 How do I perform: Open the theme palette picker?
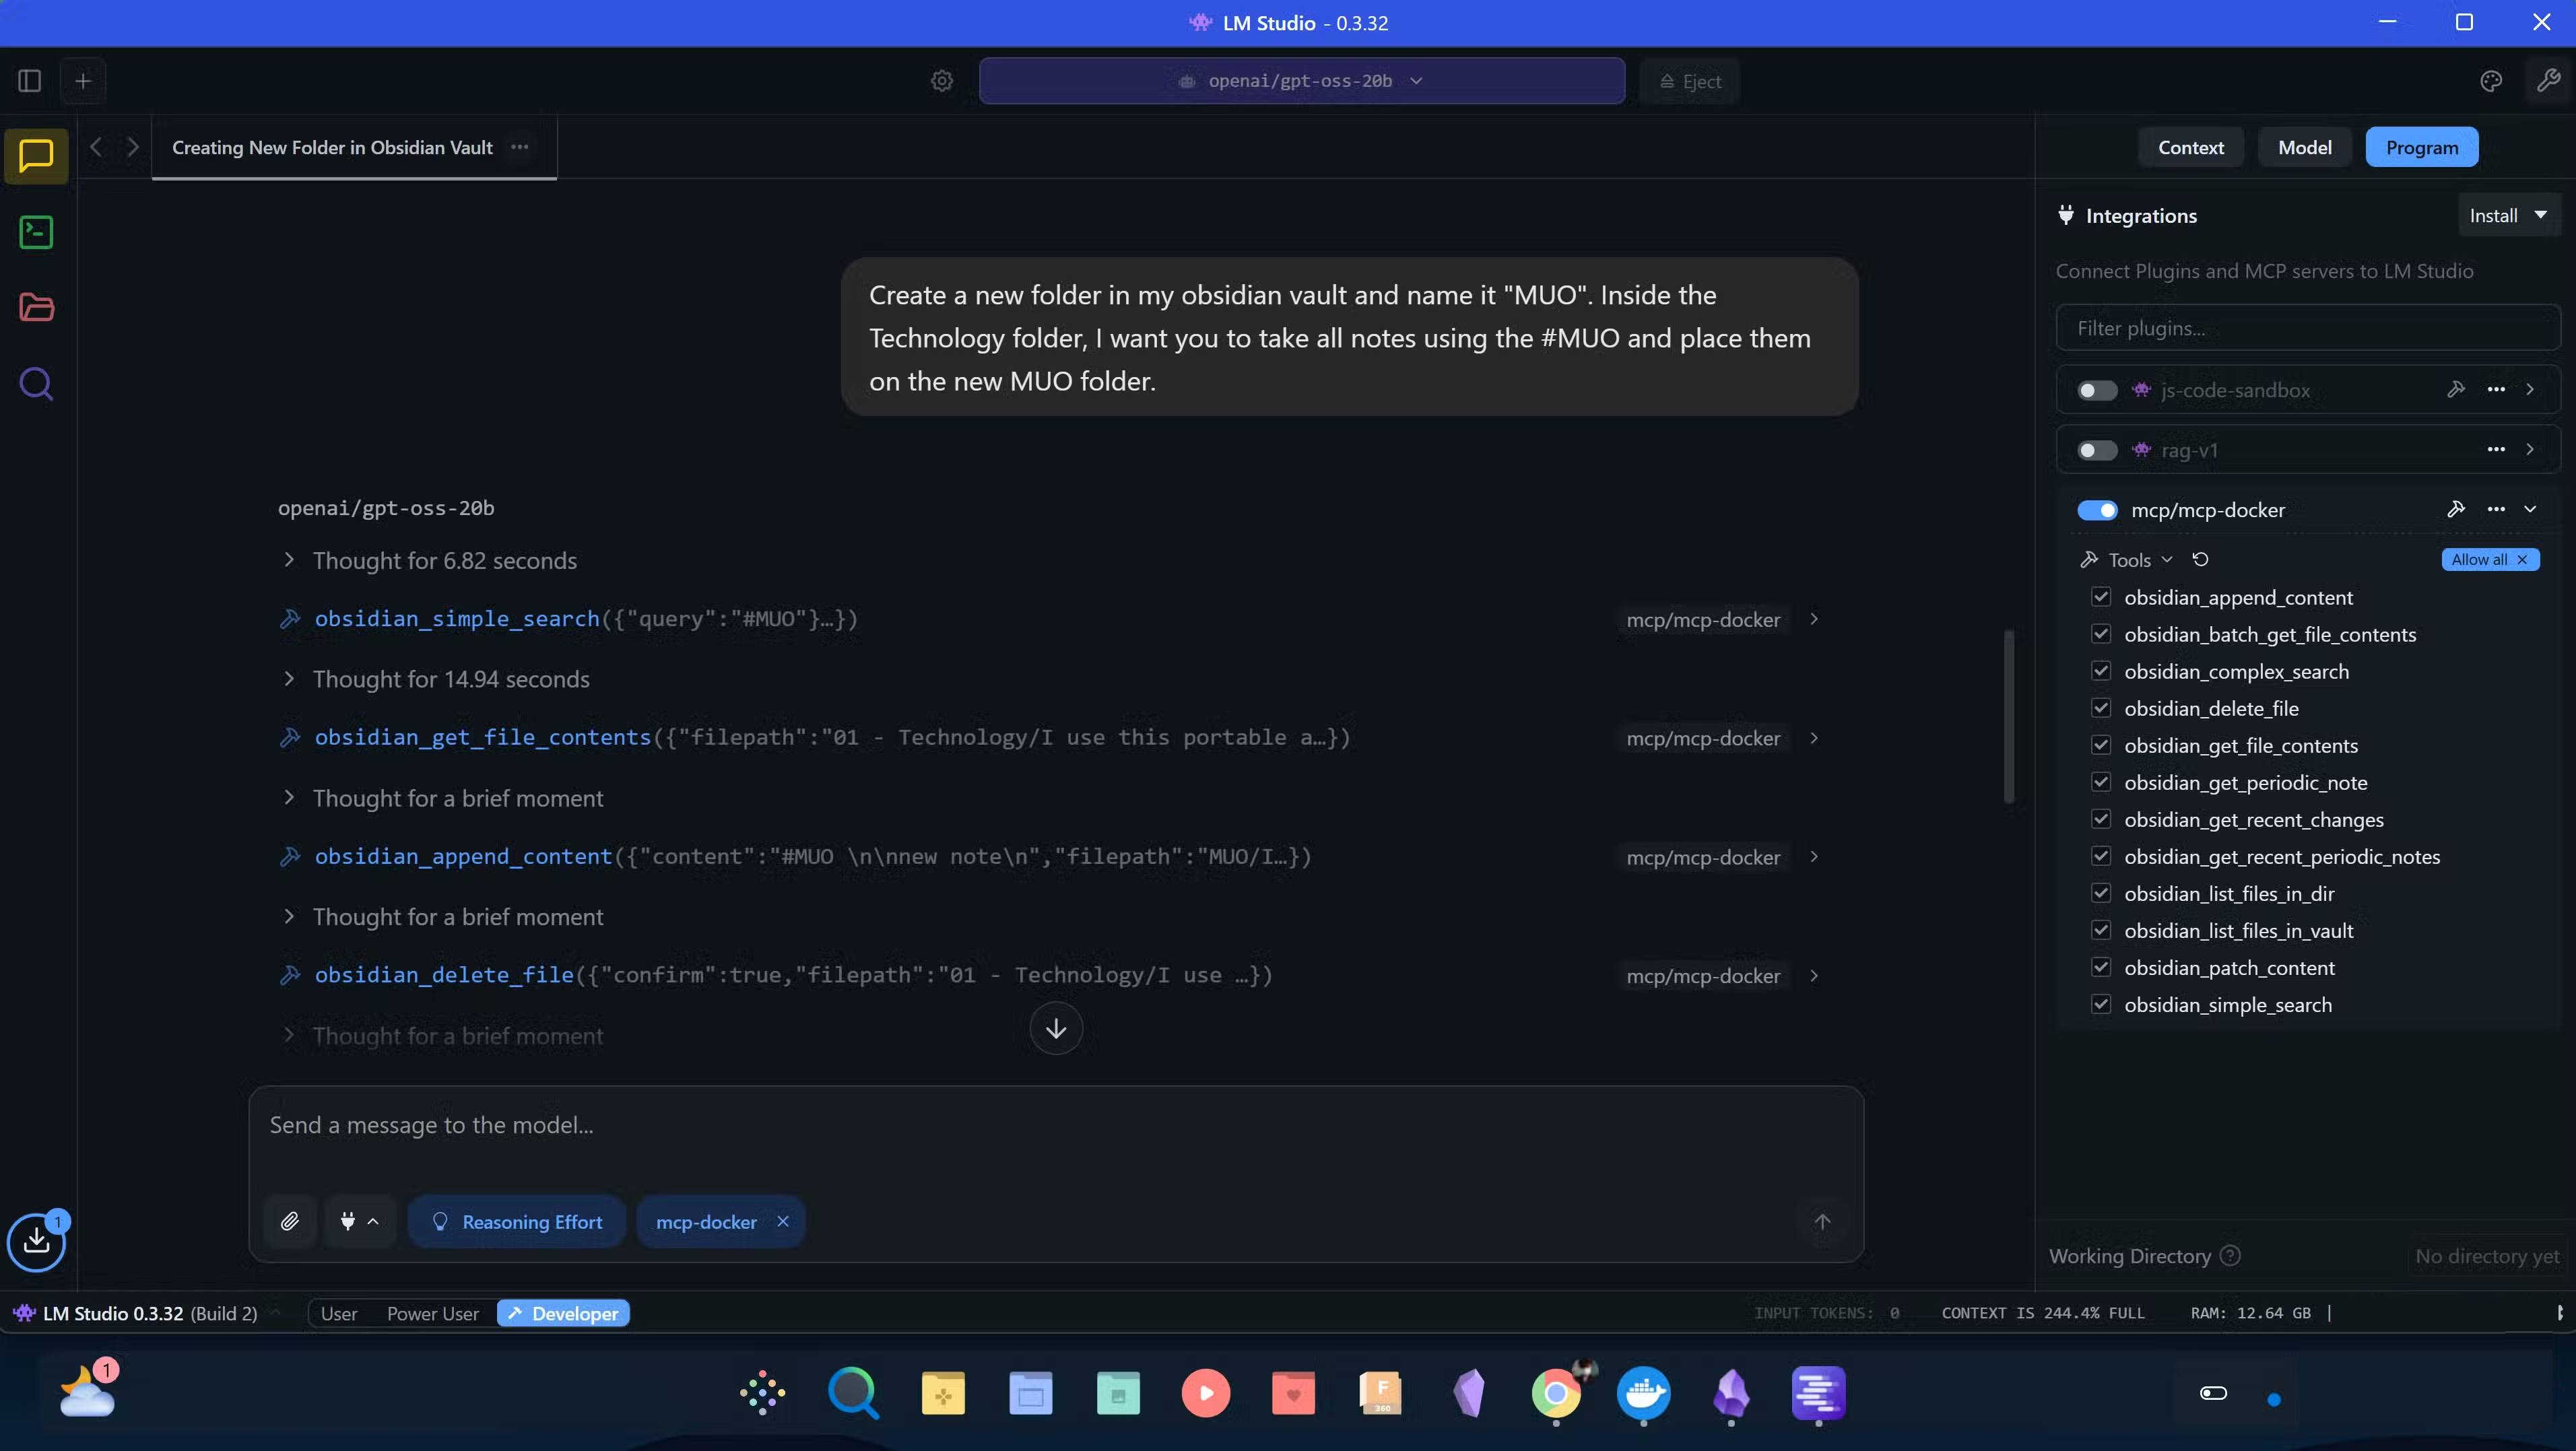[2491, 81]
